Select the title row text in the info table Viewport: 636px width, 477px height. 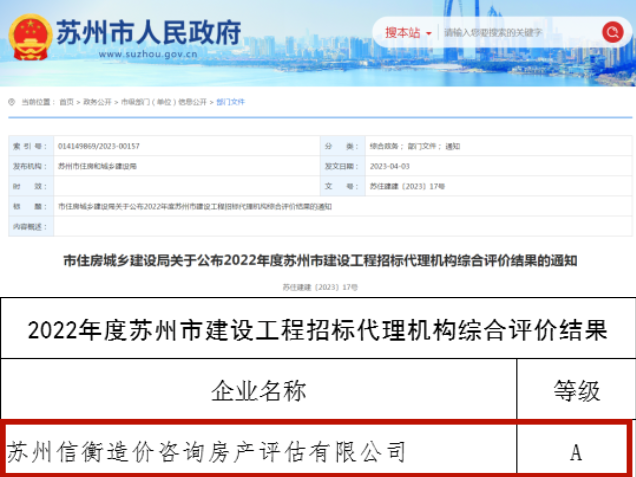tap(195, 206)
